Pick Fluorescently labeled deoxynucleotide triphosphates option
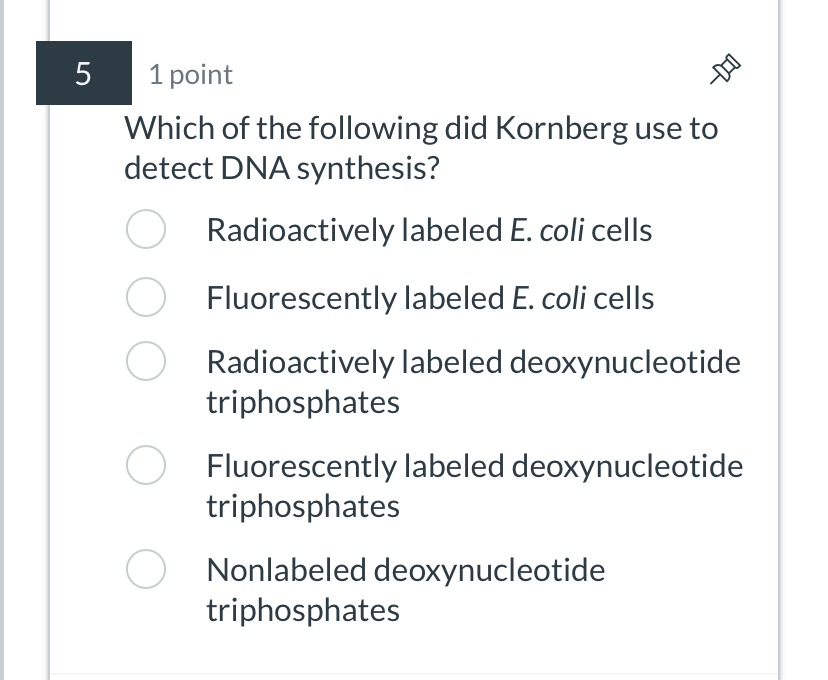 coord(145,465)
